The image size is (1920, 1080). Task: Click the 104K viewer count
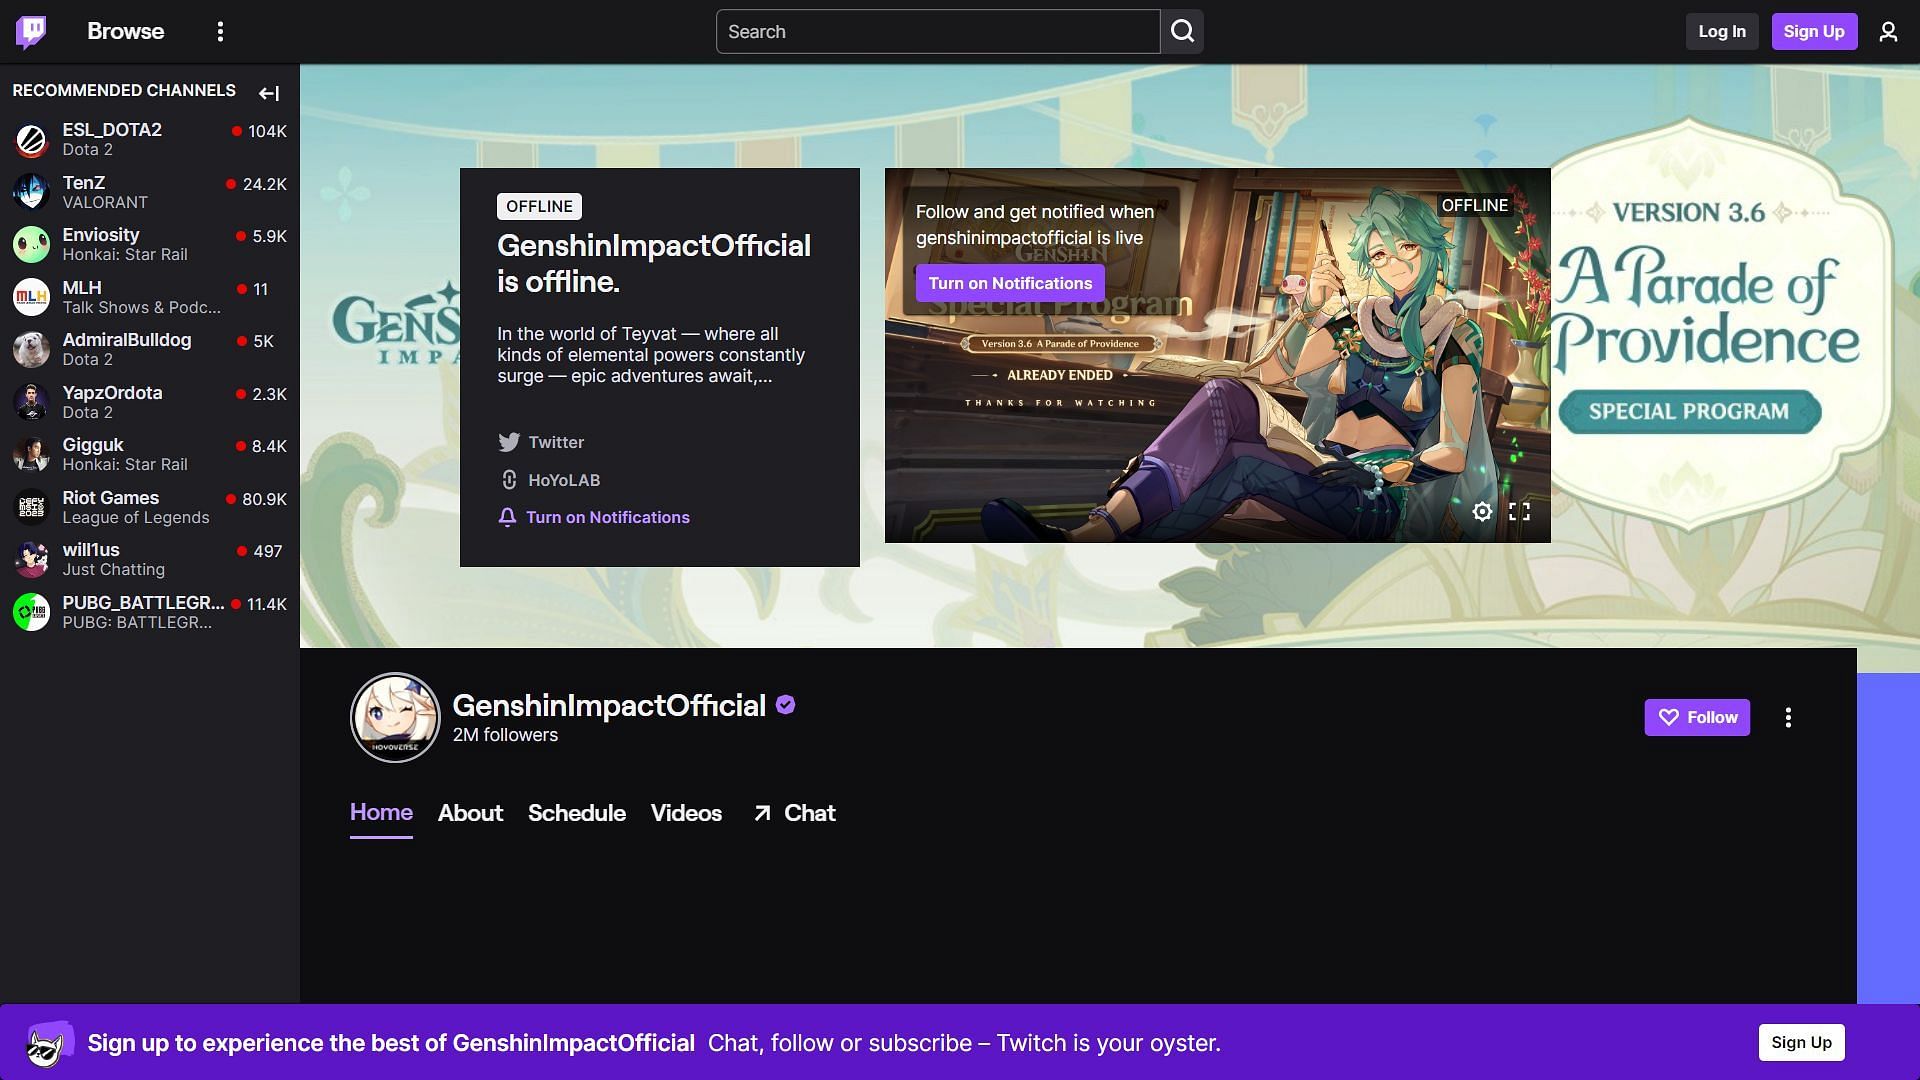267,131
